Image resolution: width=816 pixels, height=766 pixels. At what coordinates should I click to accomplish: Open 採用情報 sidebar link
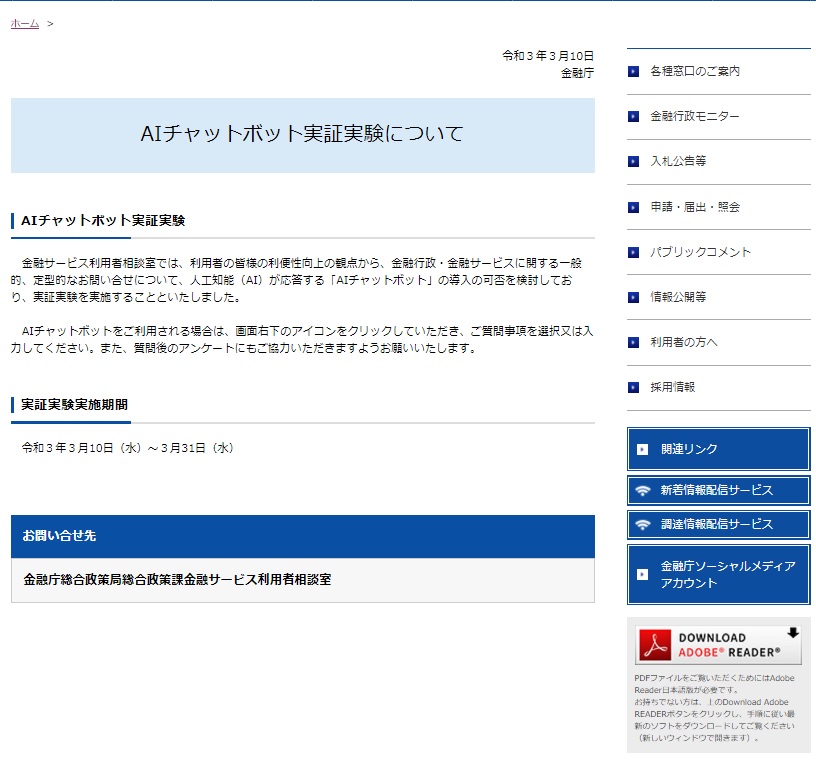point(672,387)
